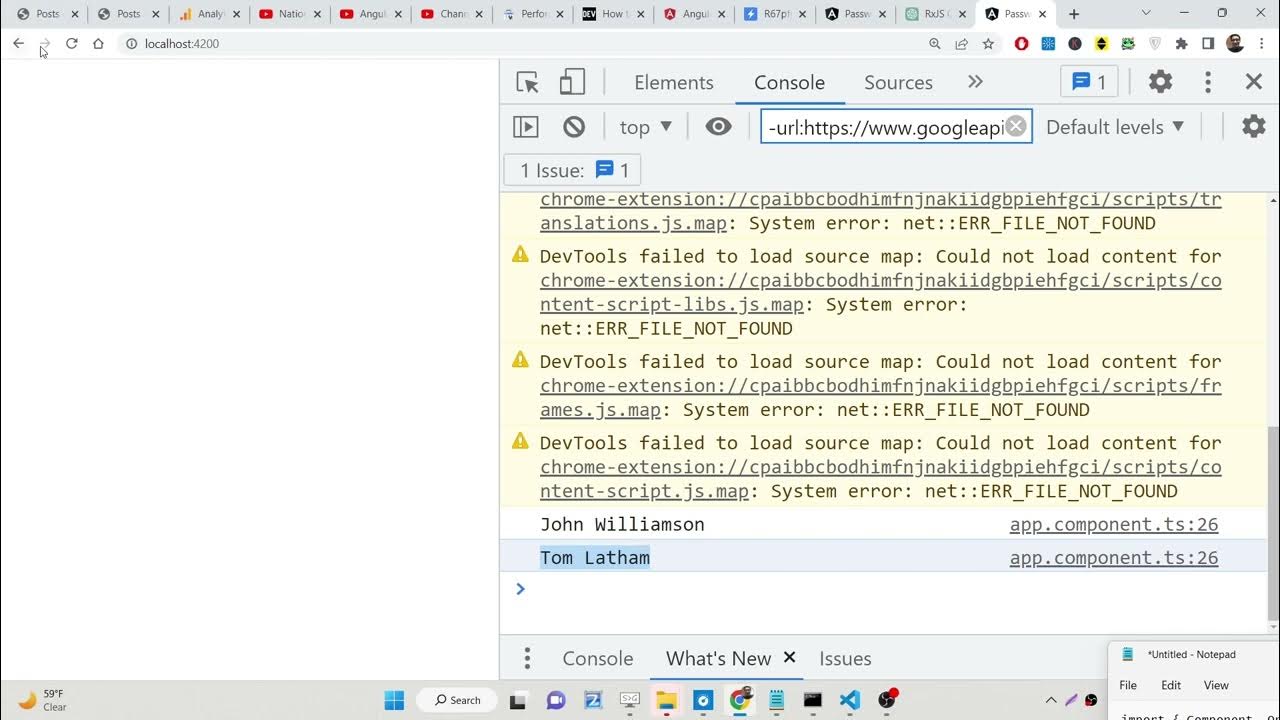Reload the localhost page
The image size is (1280, 720).
[72, 43]
